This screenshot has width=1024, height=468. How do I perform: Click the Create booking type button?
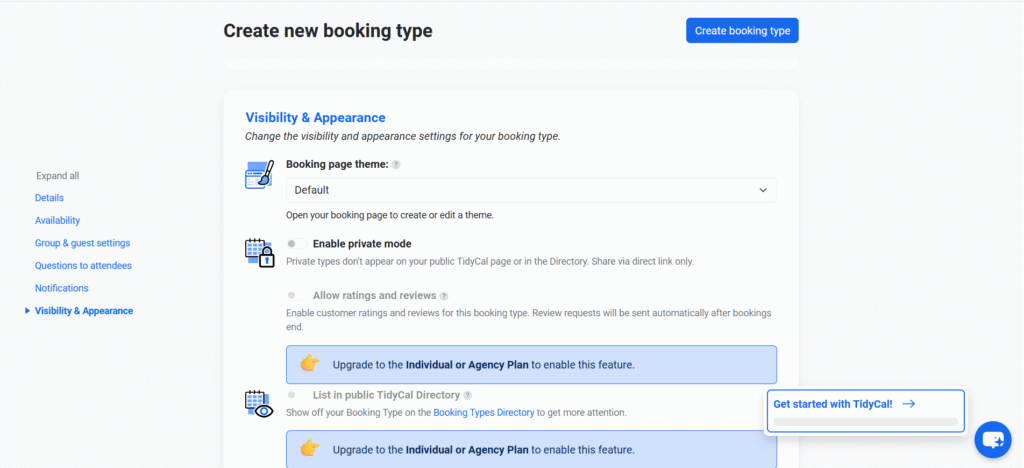click(x=742, y=31)
